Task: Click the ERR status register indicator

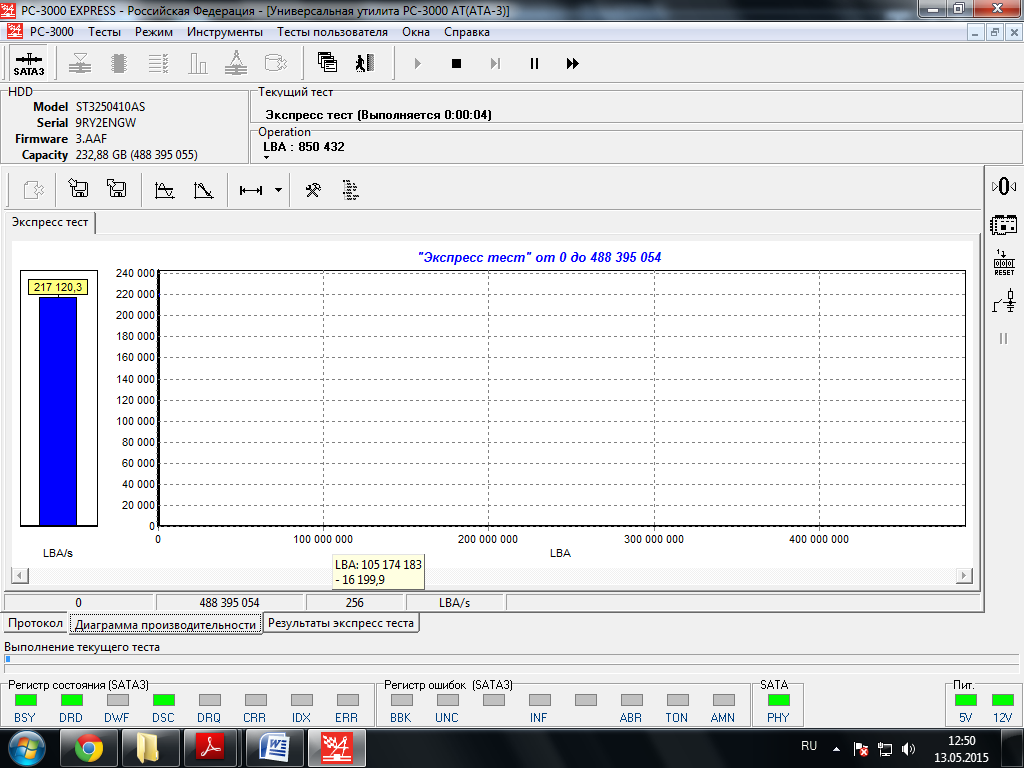Action: pos(347,700)
